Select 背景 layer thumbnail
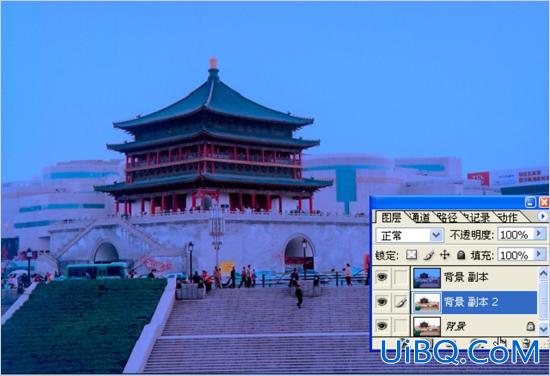This screenshot has width=550, height=376. pos(427,327)
